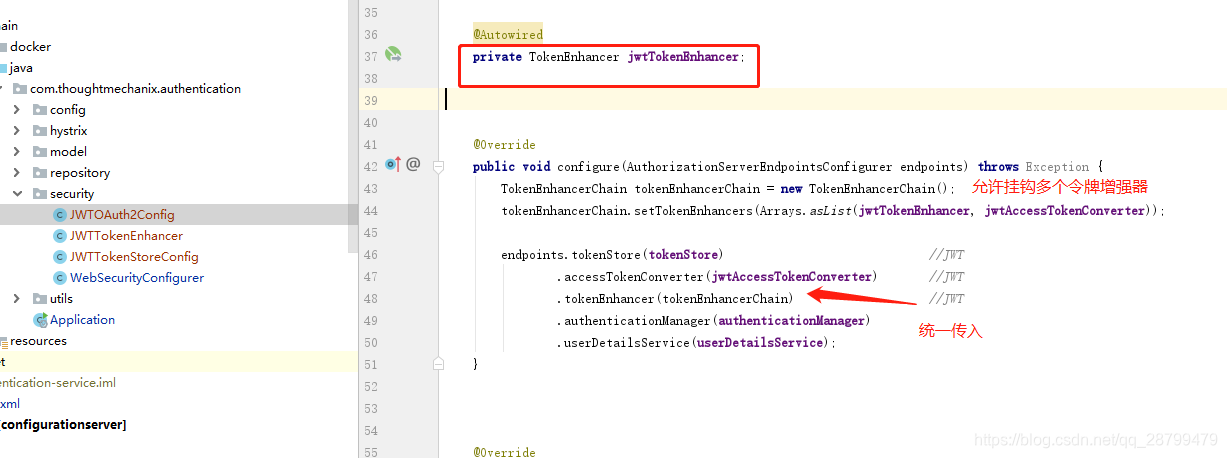The width and height of the screenshot is (1227, 458).
Task: Open JWTOAuth2Config in the project tree
Action: click(x=122, y=215)
